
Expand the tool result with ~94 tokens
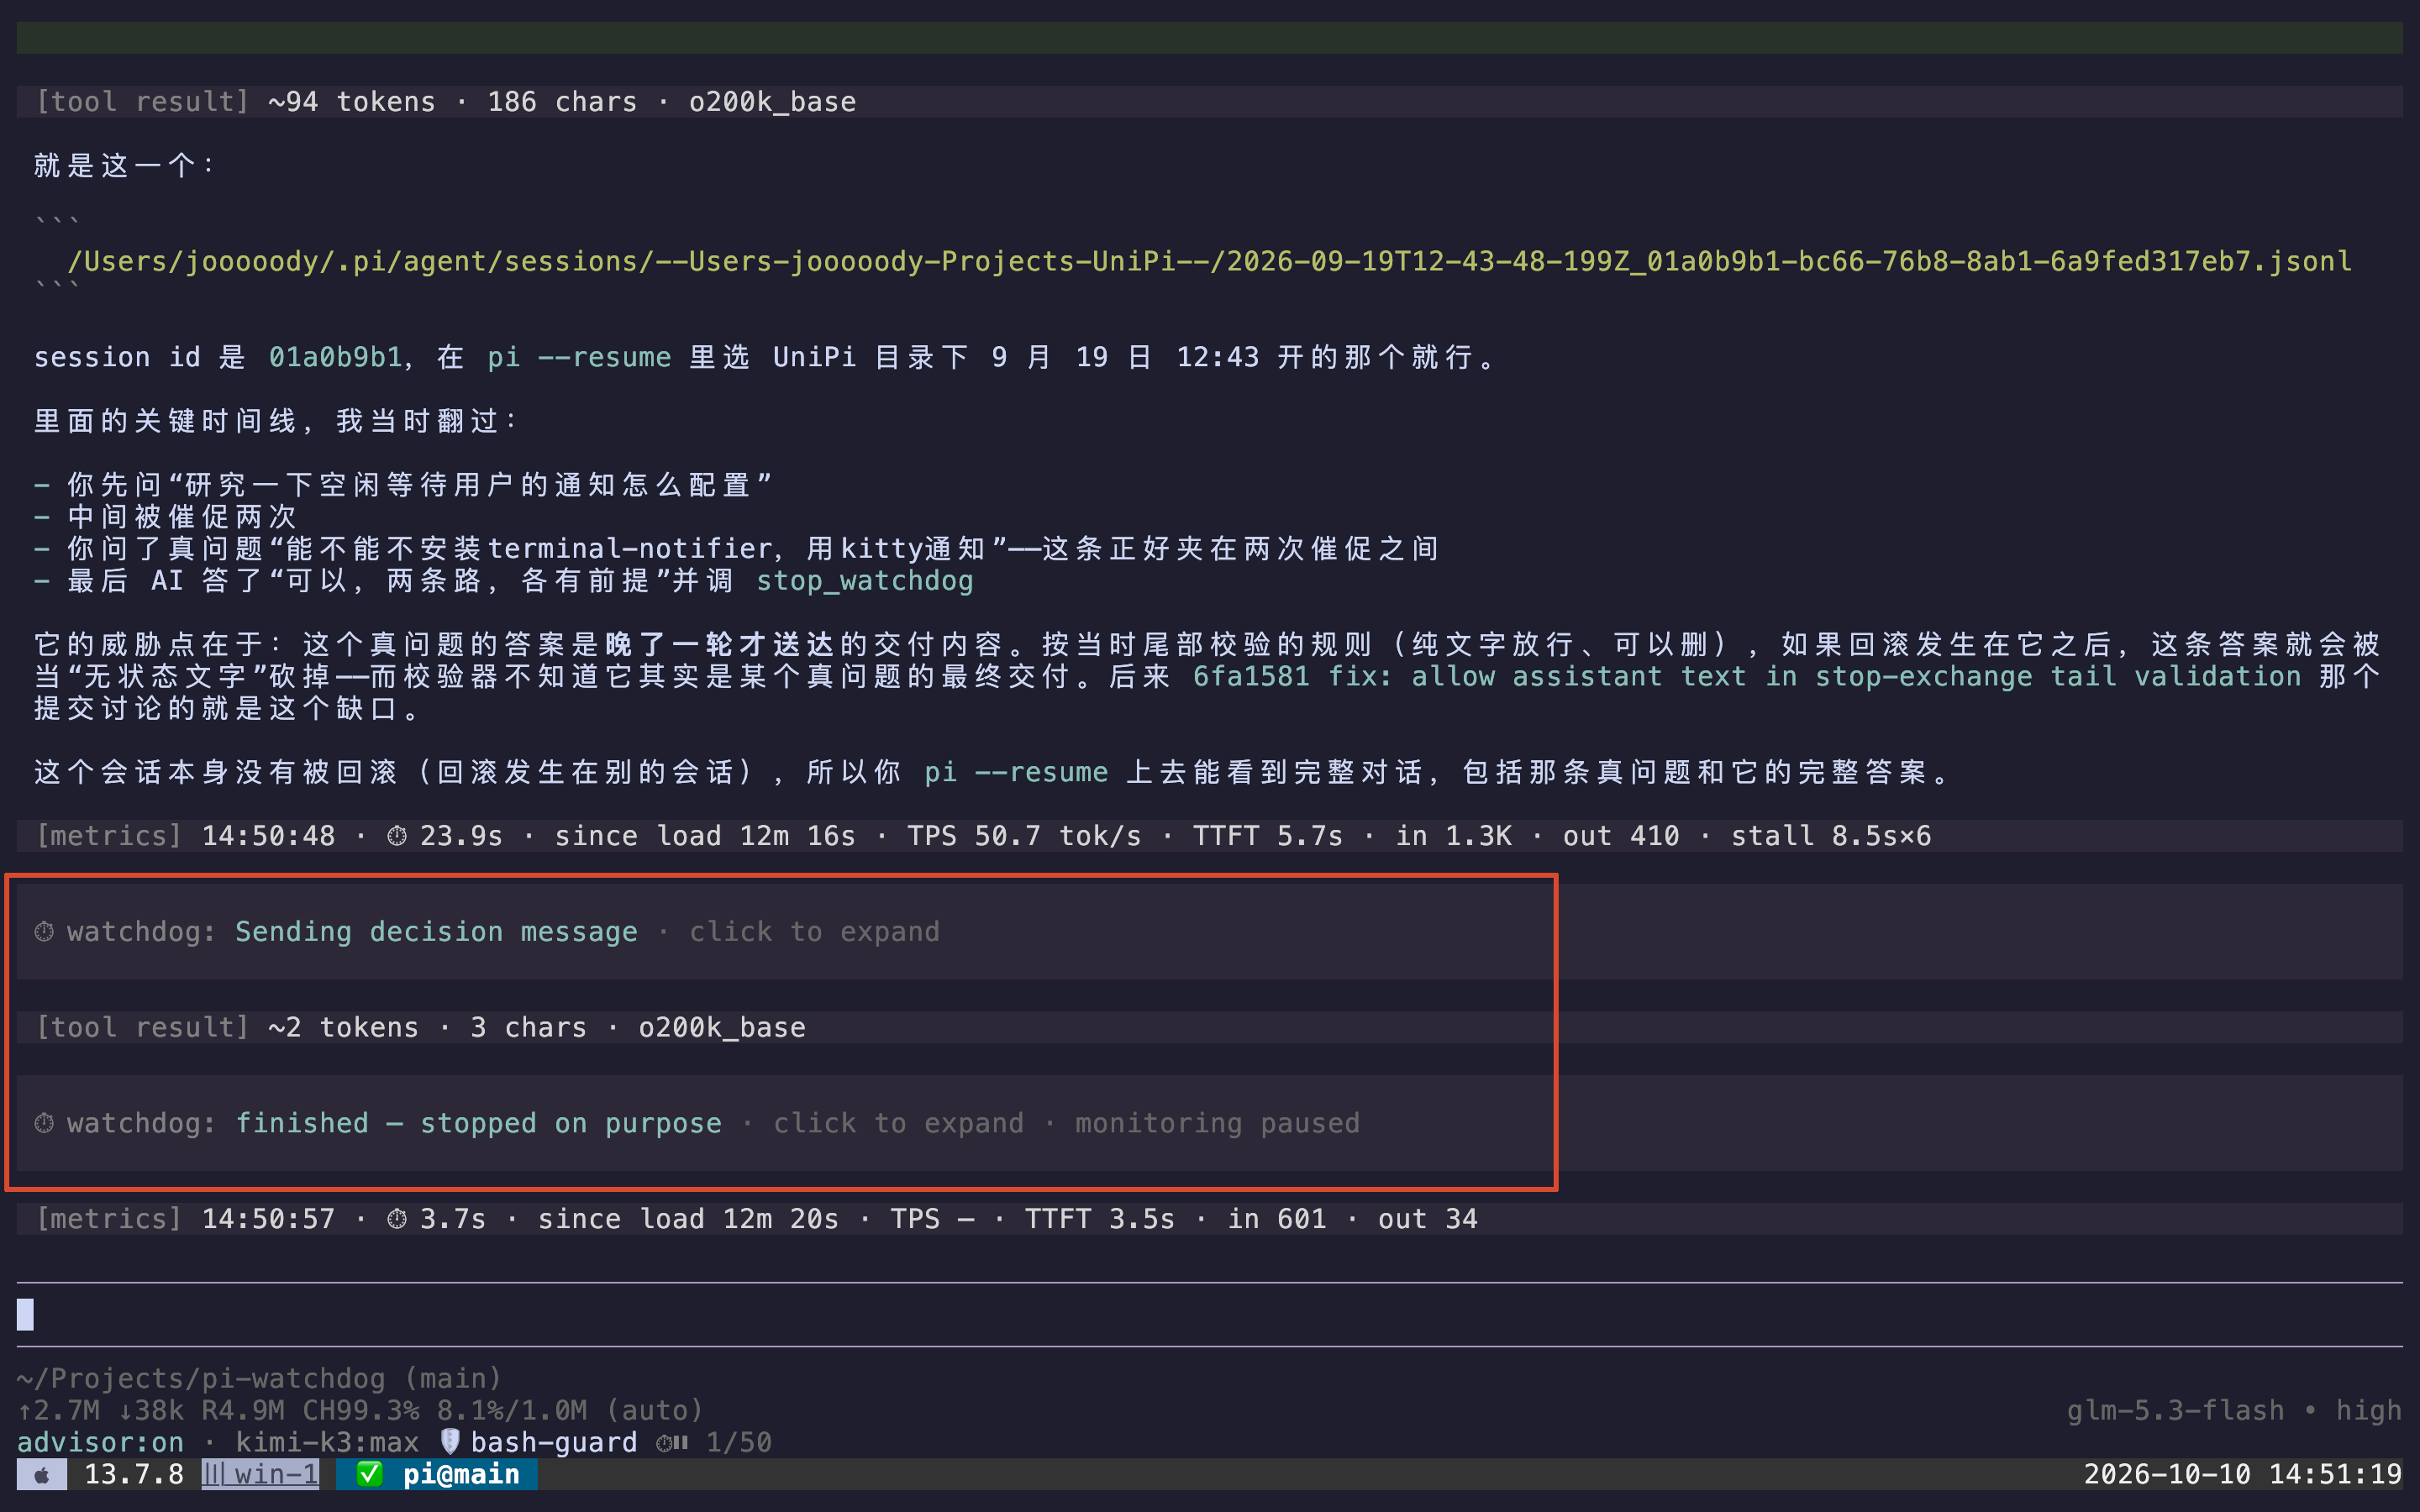(1209, 102)
